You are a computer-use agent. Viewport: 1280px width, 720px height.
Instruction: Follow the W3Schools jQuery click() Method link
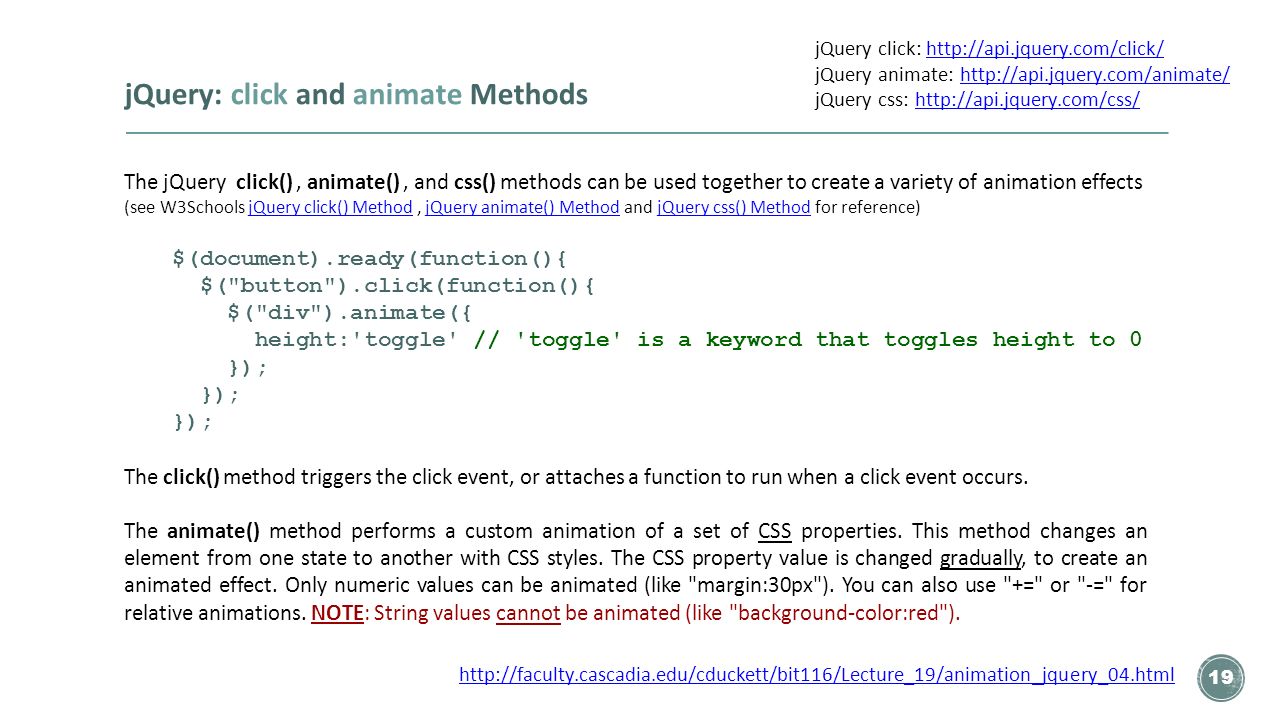tap(330, 207)
